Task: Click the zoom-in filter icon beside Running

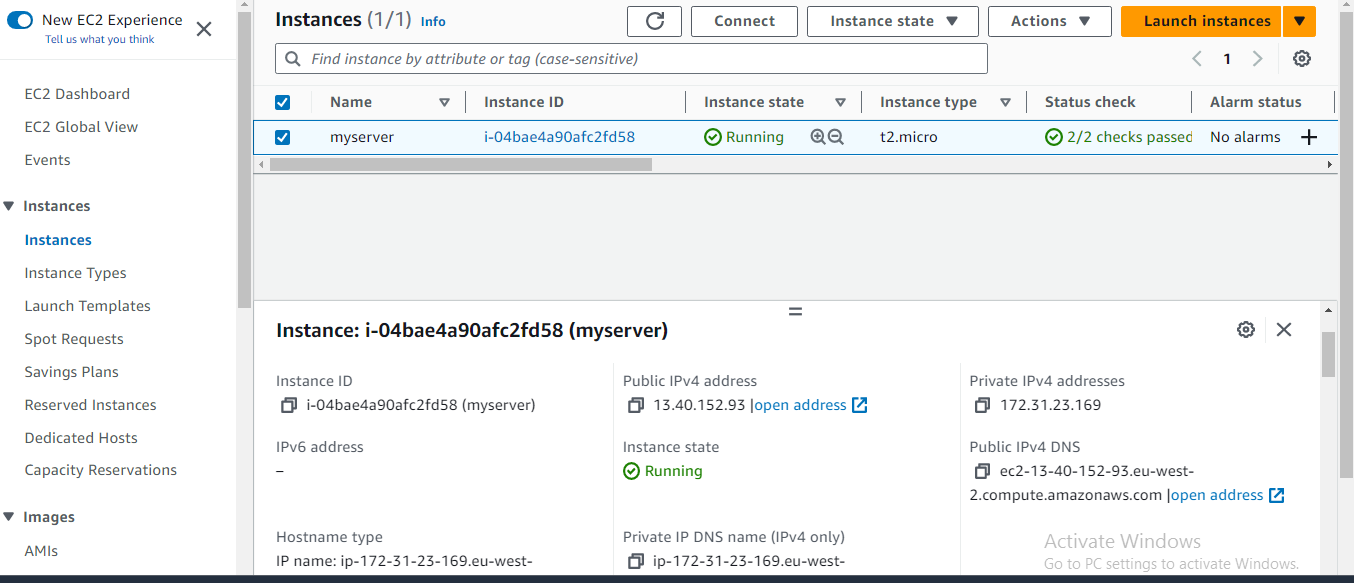Action: pyautogui.click(x=818, y=137)
